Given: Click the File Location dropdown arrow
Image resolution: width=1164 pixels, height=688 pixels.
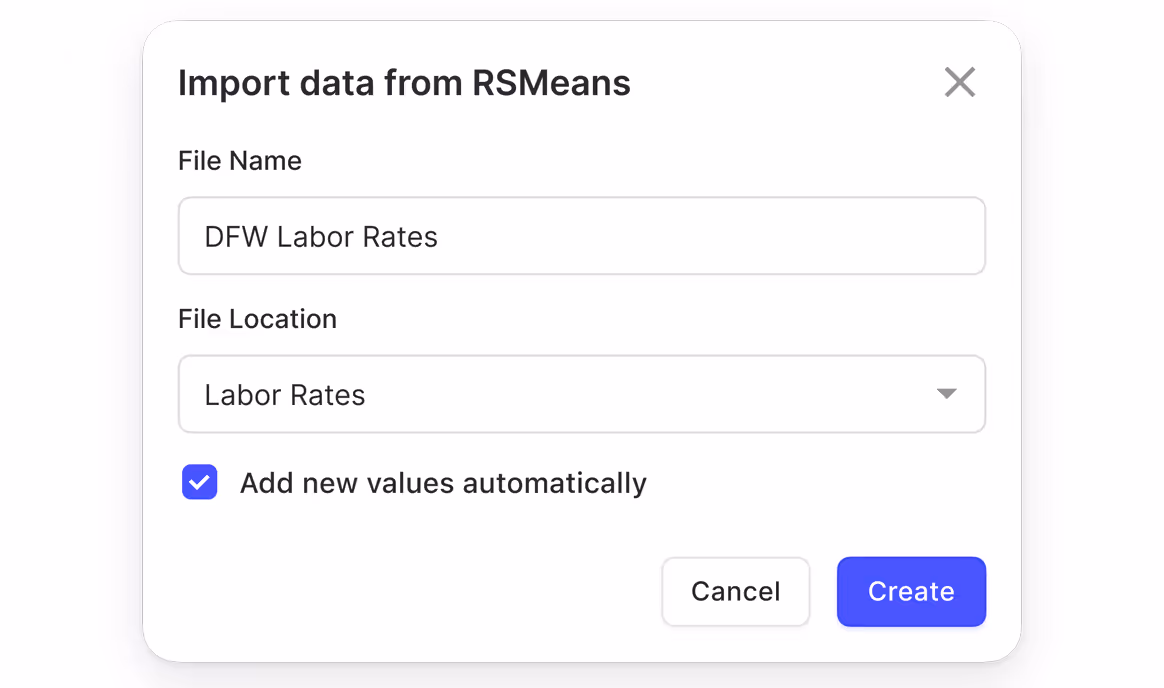Looking at the screenshot, I should point(946,394).
